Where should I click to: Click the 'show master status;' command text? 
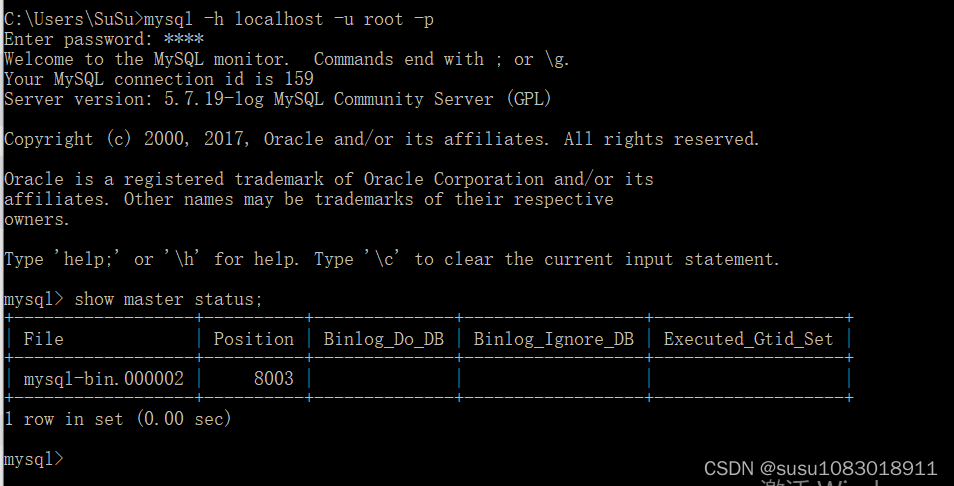click(168, 299)
